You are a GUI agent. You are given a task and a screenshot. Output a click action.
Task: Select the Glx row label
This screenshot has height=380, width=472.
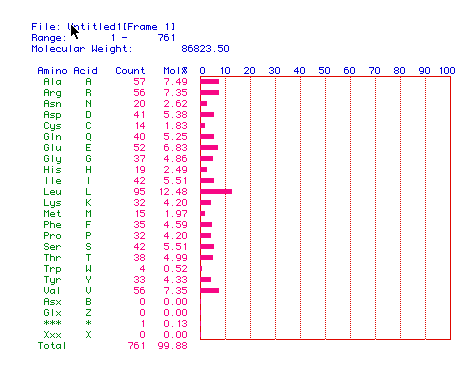click(x=52, y=313)
